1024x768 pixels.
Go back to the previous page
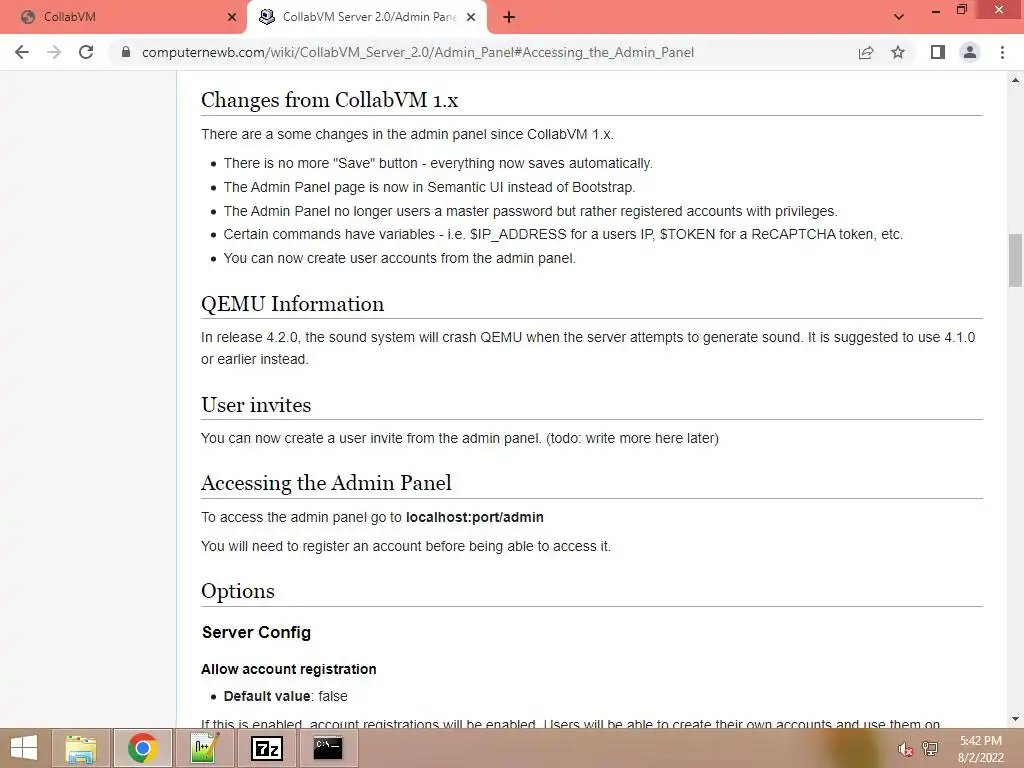tap(22, 52)
